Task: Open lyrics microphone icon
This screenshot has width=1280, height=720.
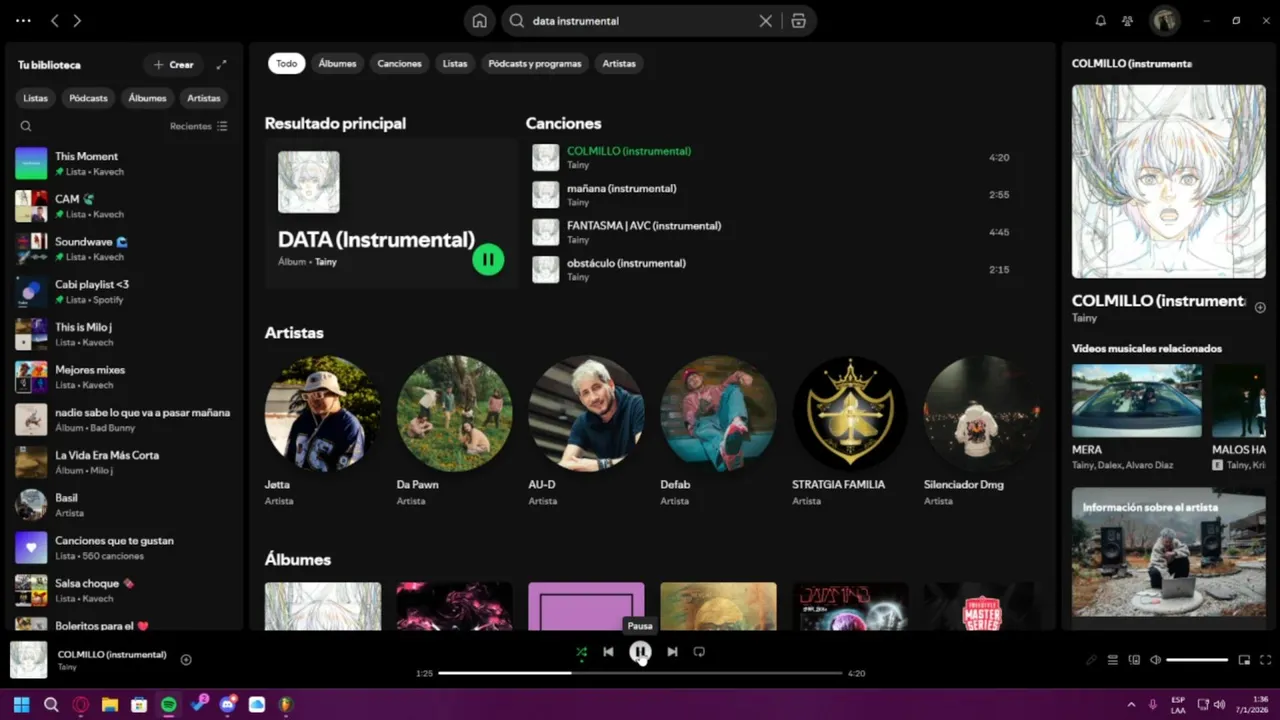Action: click(1091, 660)
